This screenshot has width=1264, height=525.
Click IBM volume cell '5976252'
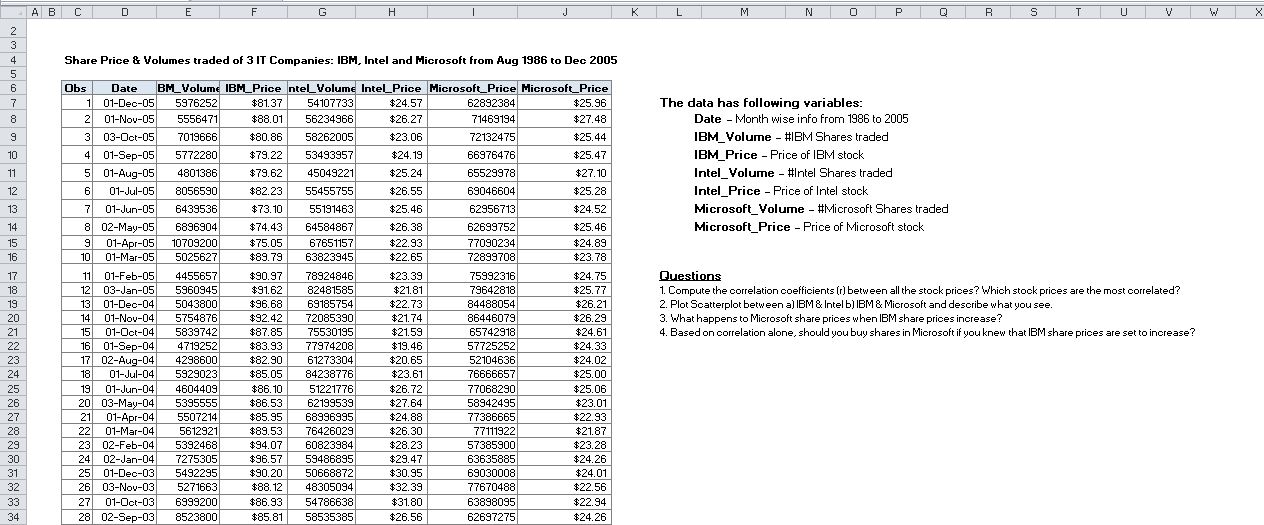coord(187,103)
